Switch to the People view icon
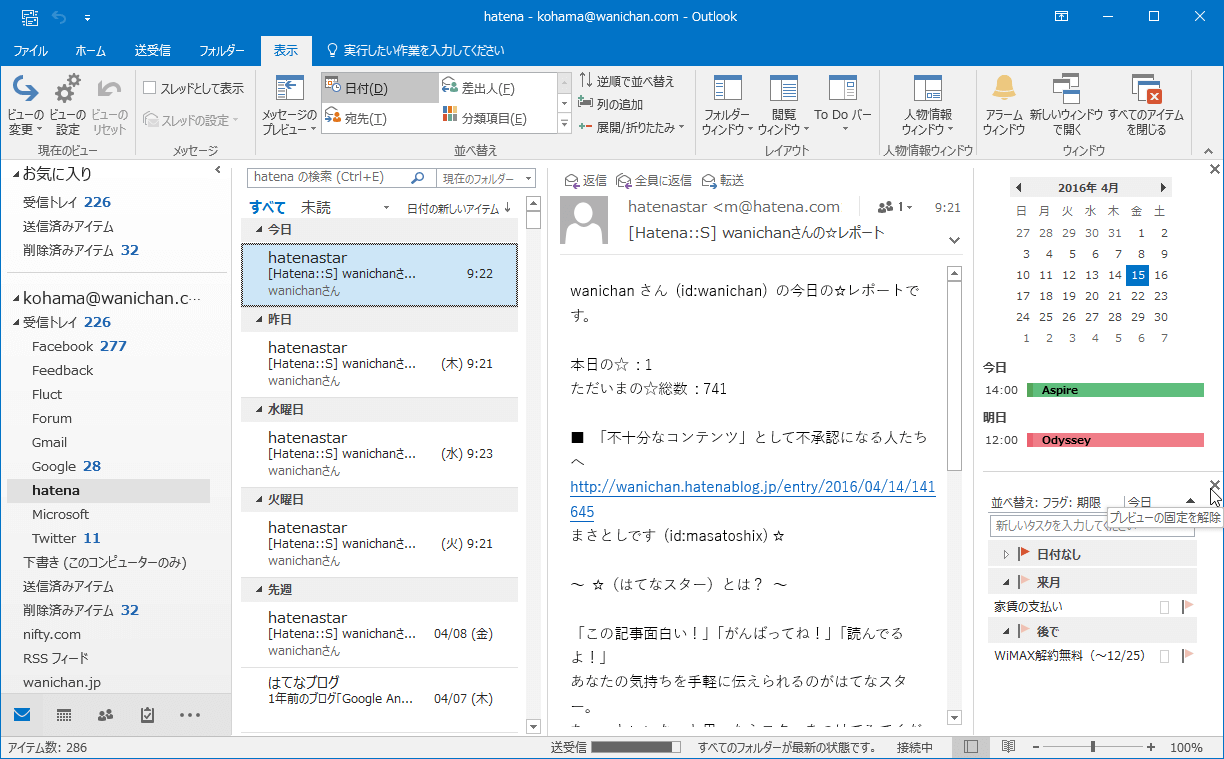1224x759 pixels. pos(106,715)
